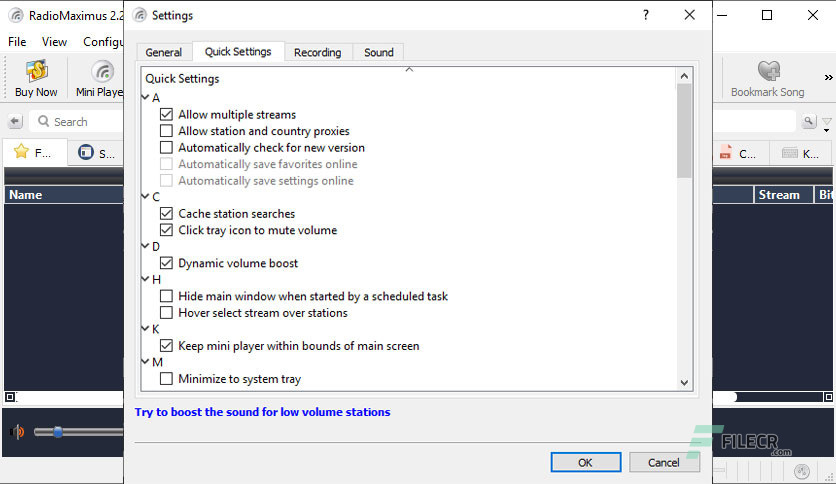Screen dimensions: 836x484
Task: Click the Settings dialog help question mark
Action: coord(646,15)
